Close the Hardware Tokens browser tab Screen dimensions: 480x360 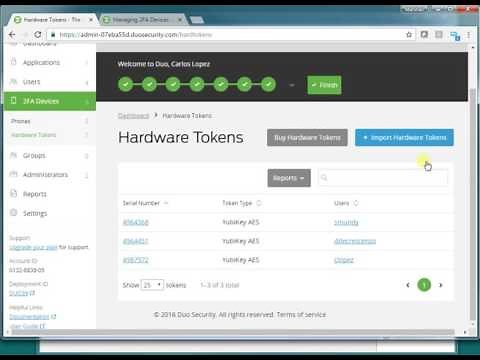pyautogui.click(x=91, y=20)
